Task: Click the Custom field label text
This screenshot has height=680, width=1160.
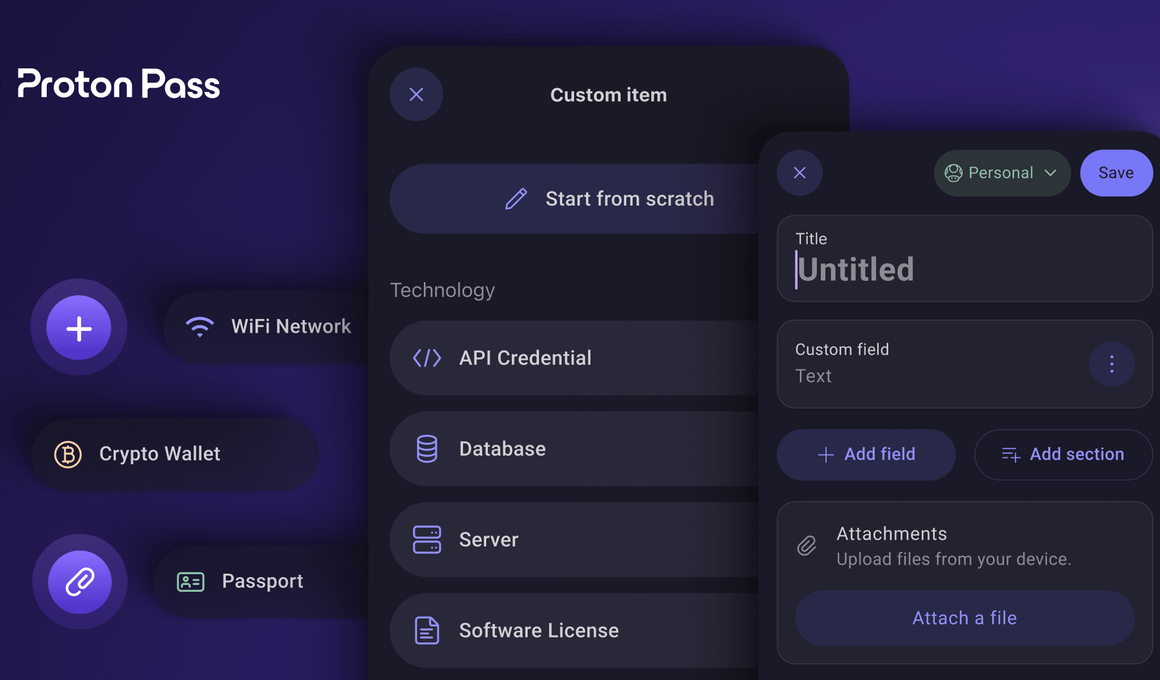Action: pos(842,349)
